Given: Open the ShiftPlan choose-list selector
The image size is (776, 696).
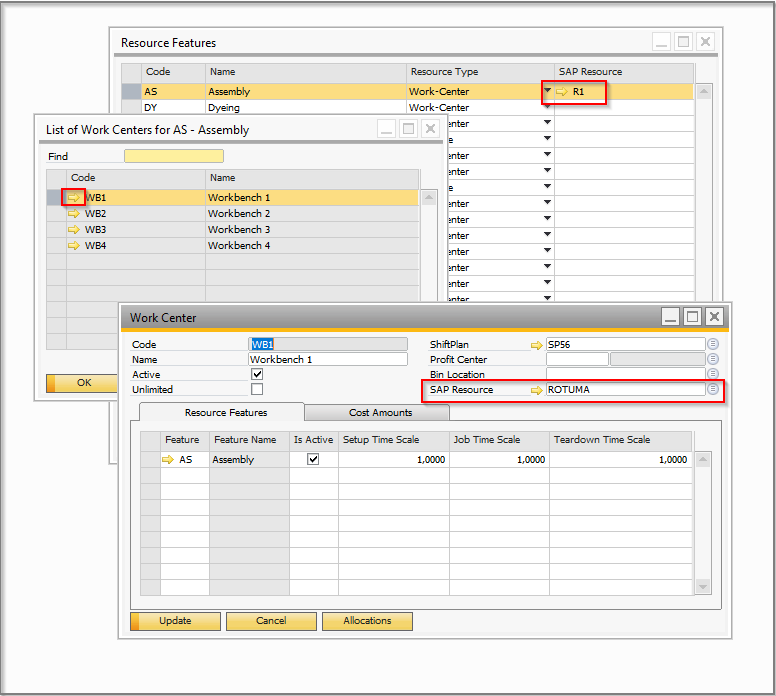Looking at the screenshot, I should [x=713, y=344].
